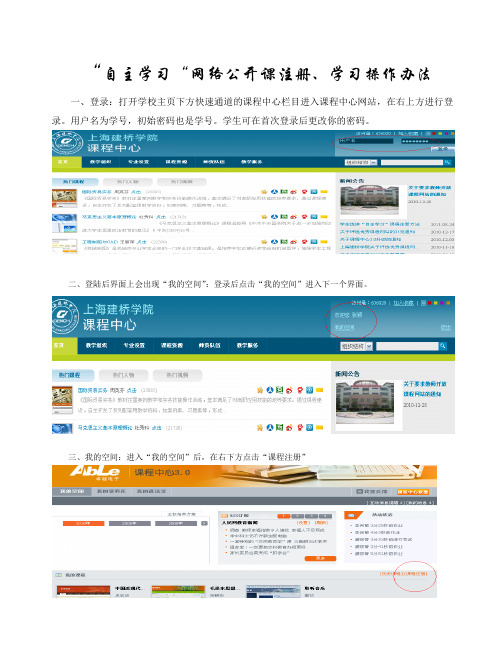Click the 我的空间 link circled in red
498x667 pixels.
(344, 327)
